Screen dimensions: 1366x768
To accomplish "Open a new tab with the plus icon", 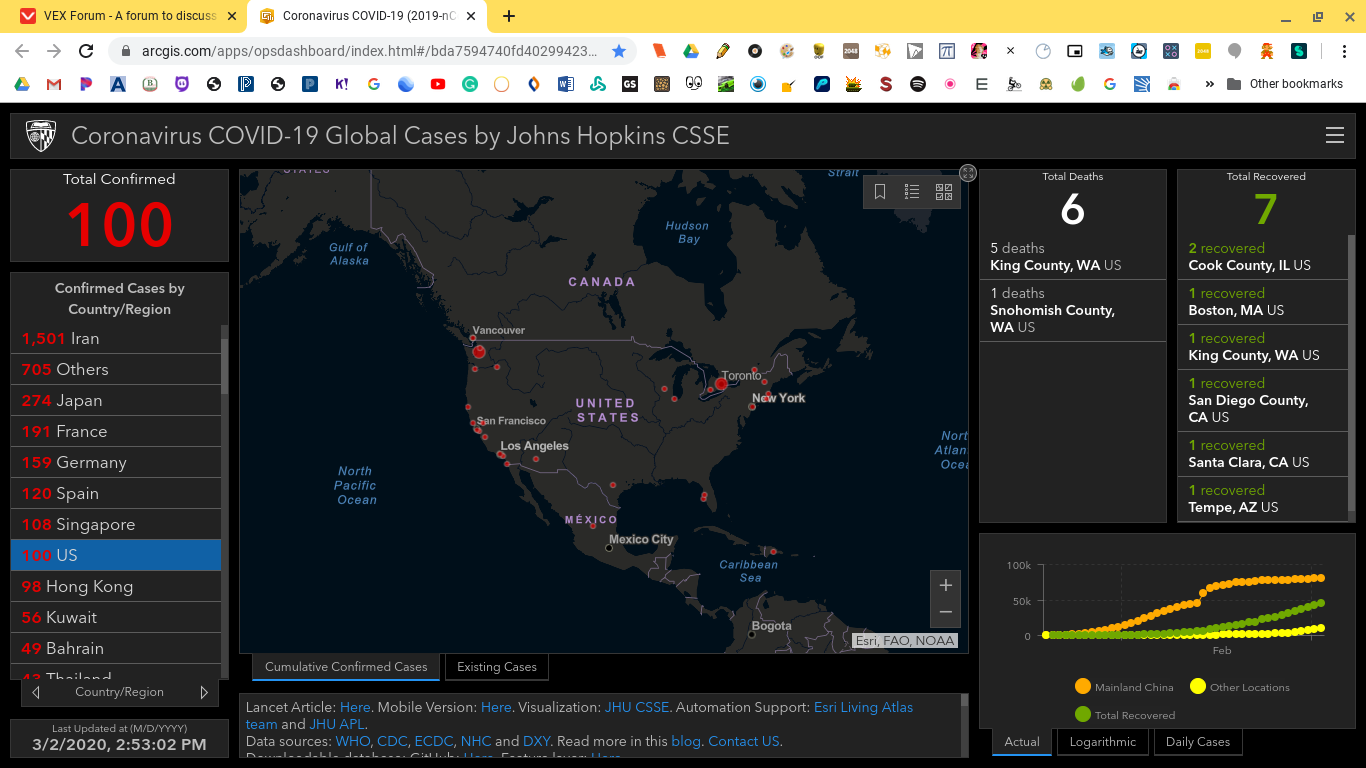I will click(509, 16).
